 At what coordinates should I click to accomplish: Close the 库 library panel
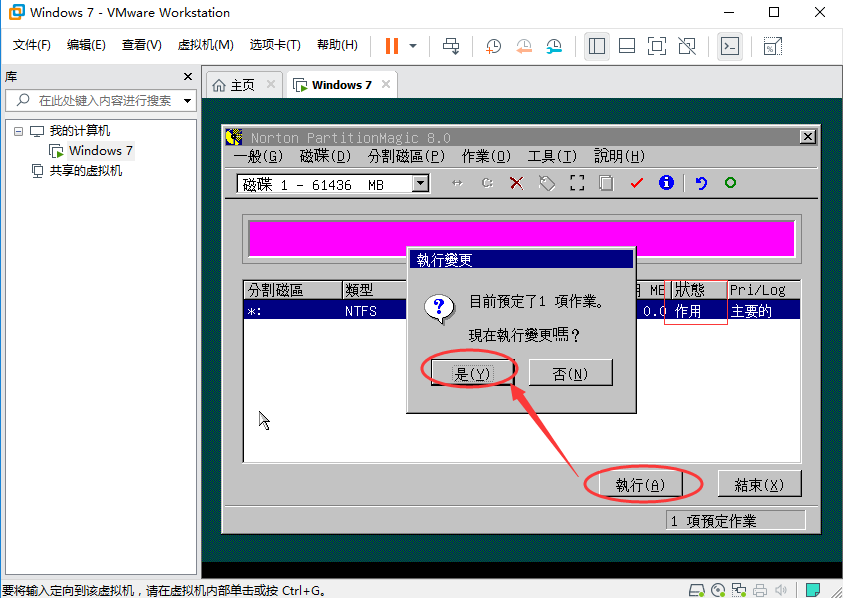click(188, 76)
